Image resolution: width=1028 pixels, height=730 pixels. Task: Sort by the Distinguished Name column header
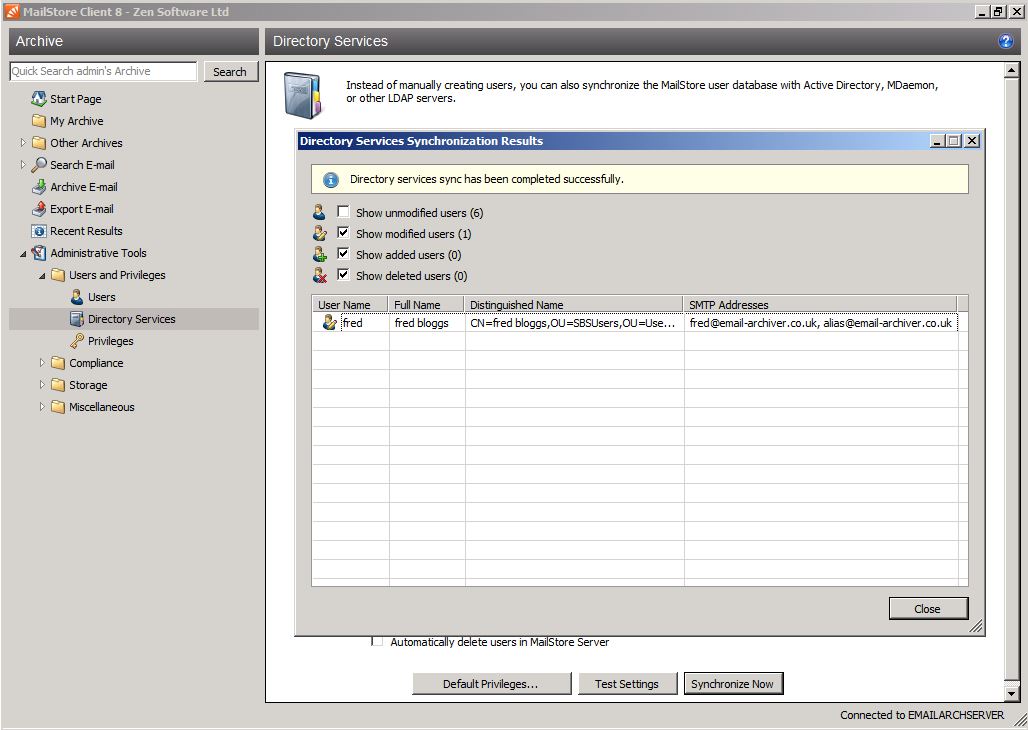(x=574, y=304)
